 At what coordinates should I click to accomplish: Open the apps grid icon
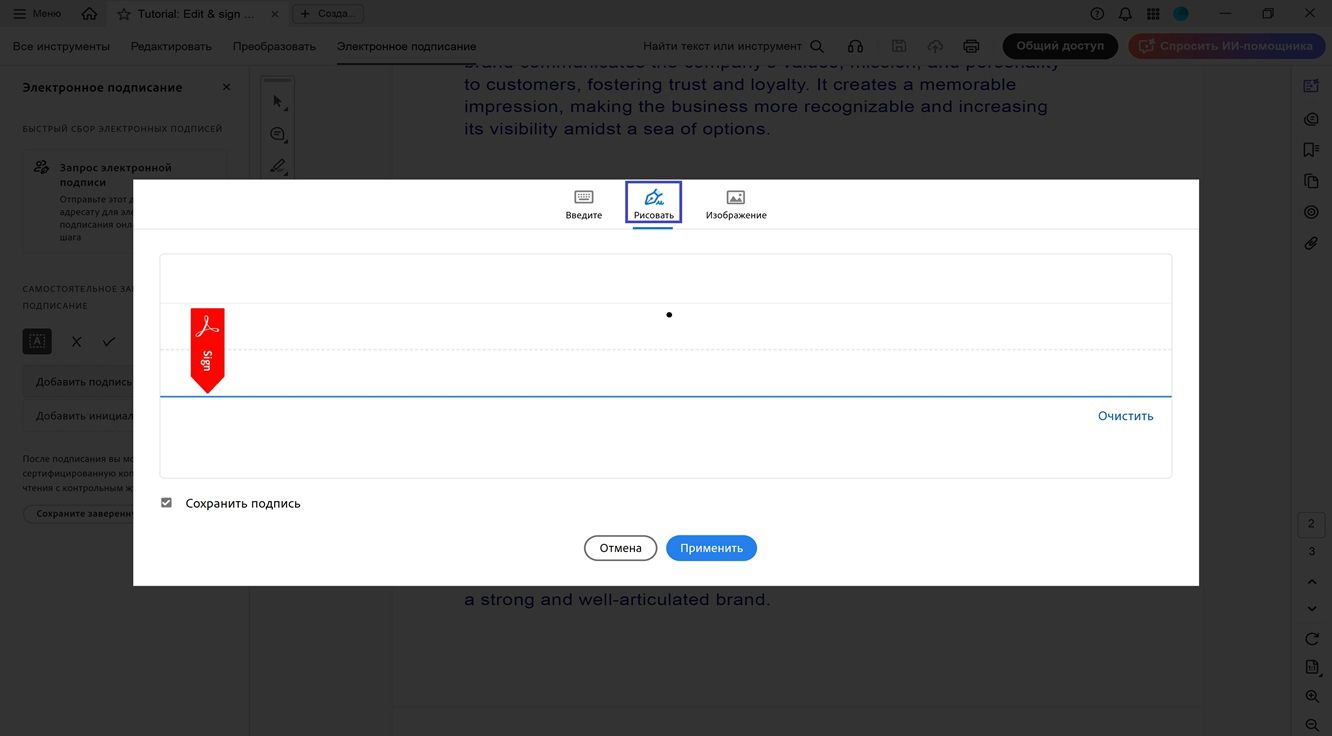[x=1153, y=14]
